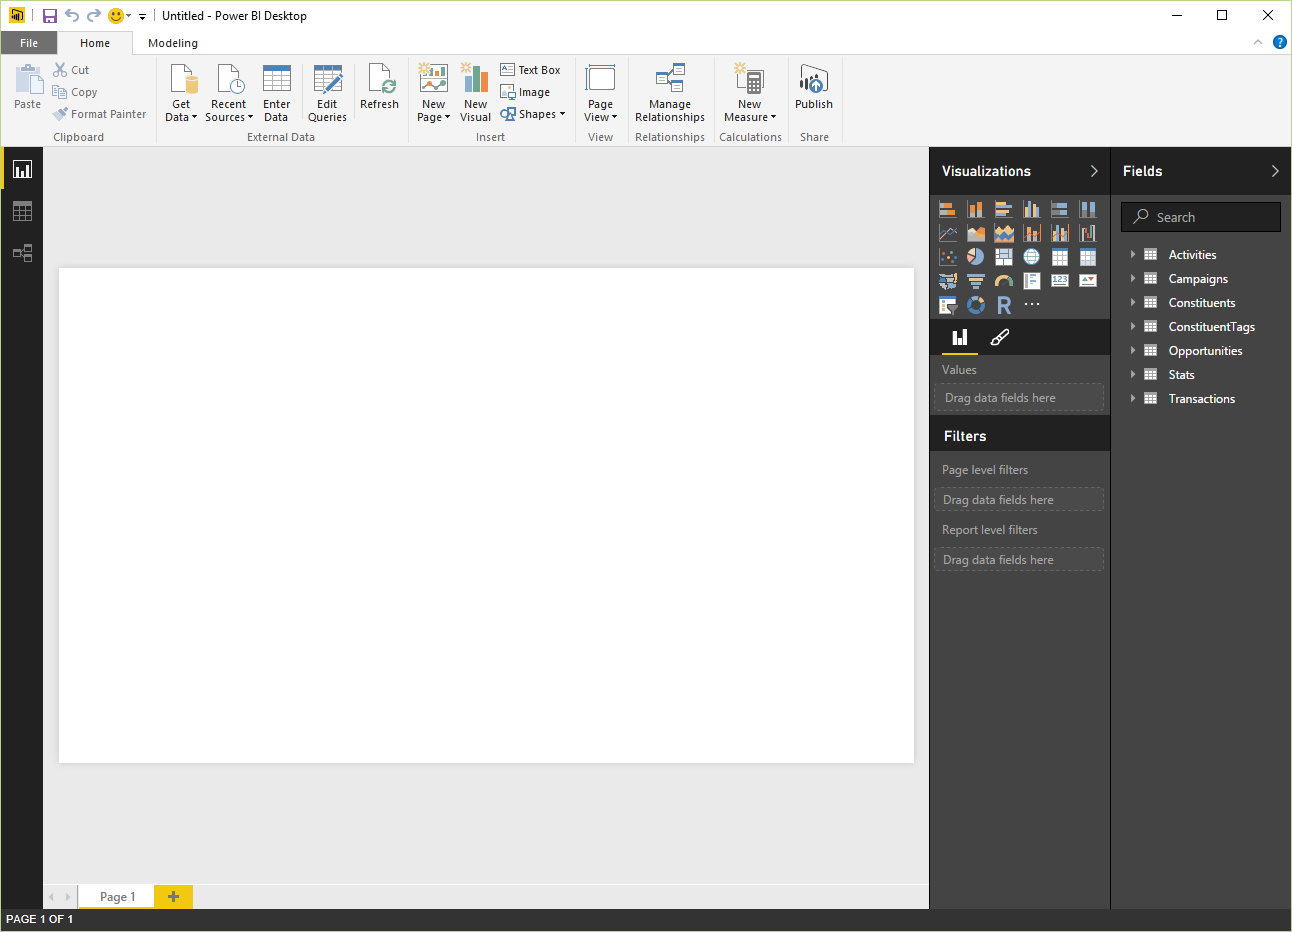Open the Relationships view in sidebar
Viewport: 1292px width, 932px height.
[x=22, y=253]
